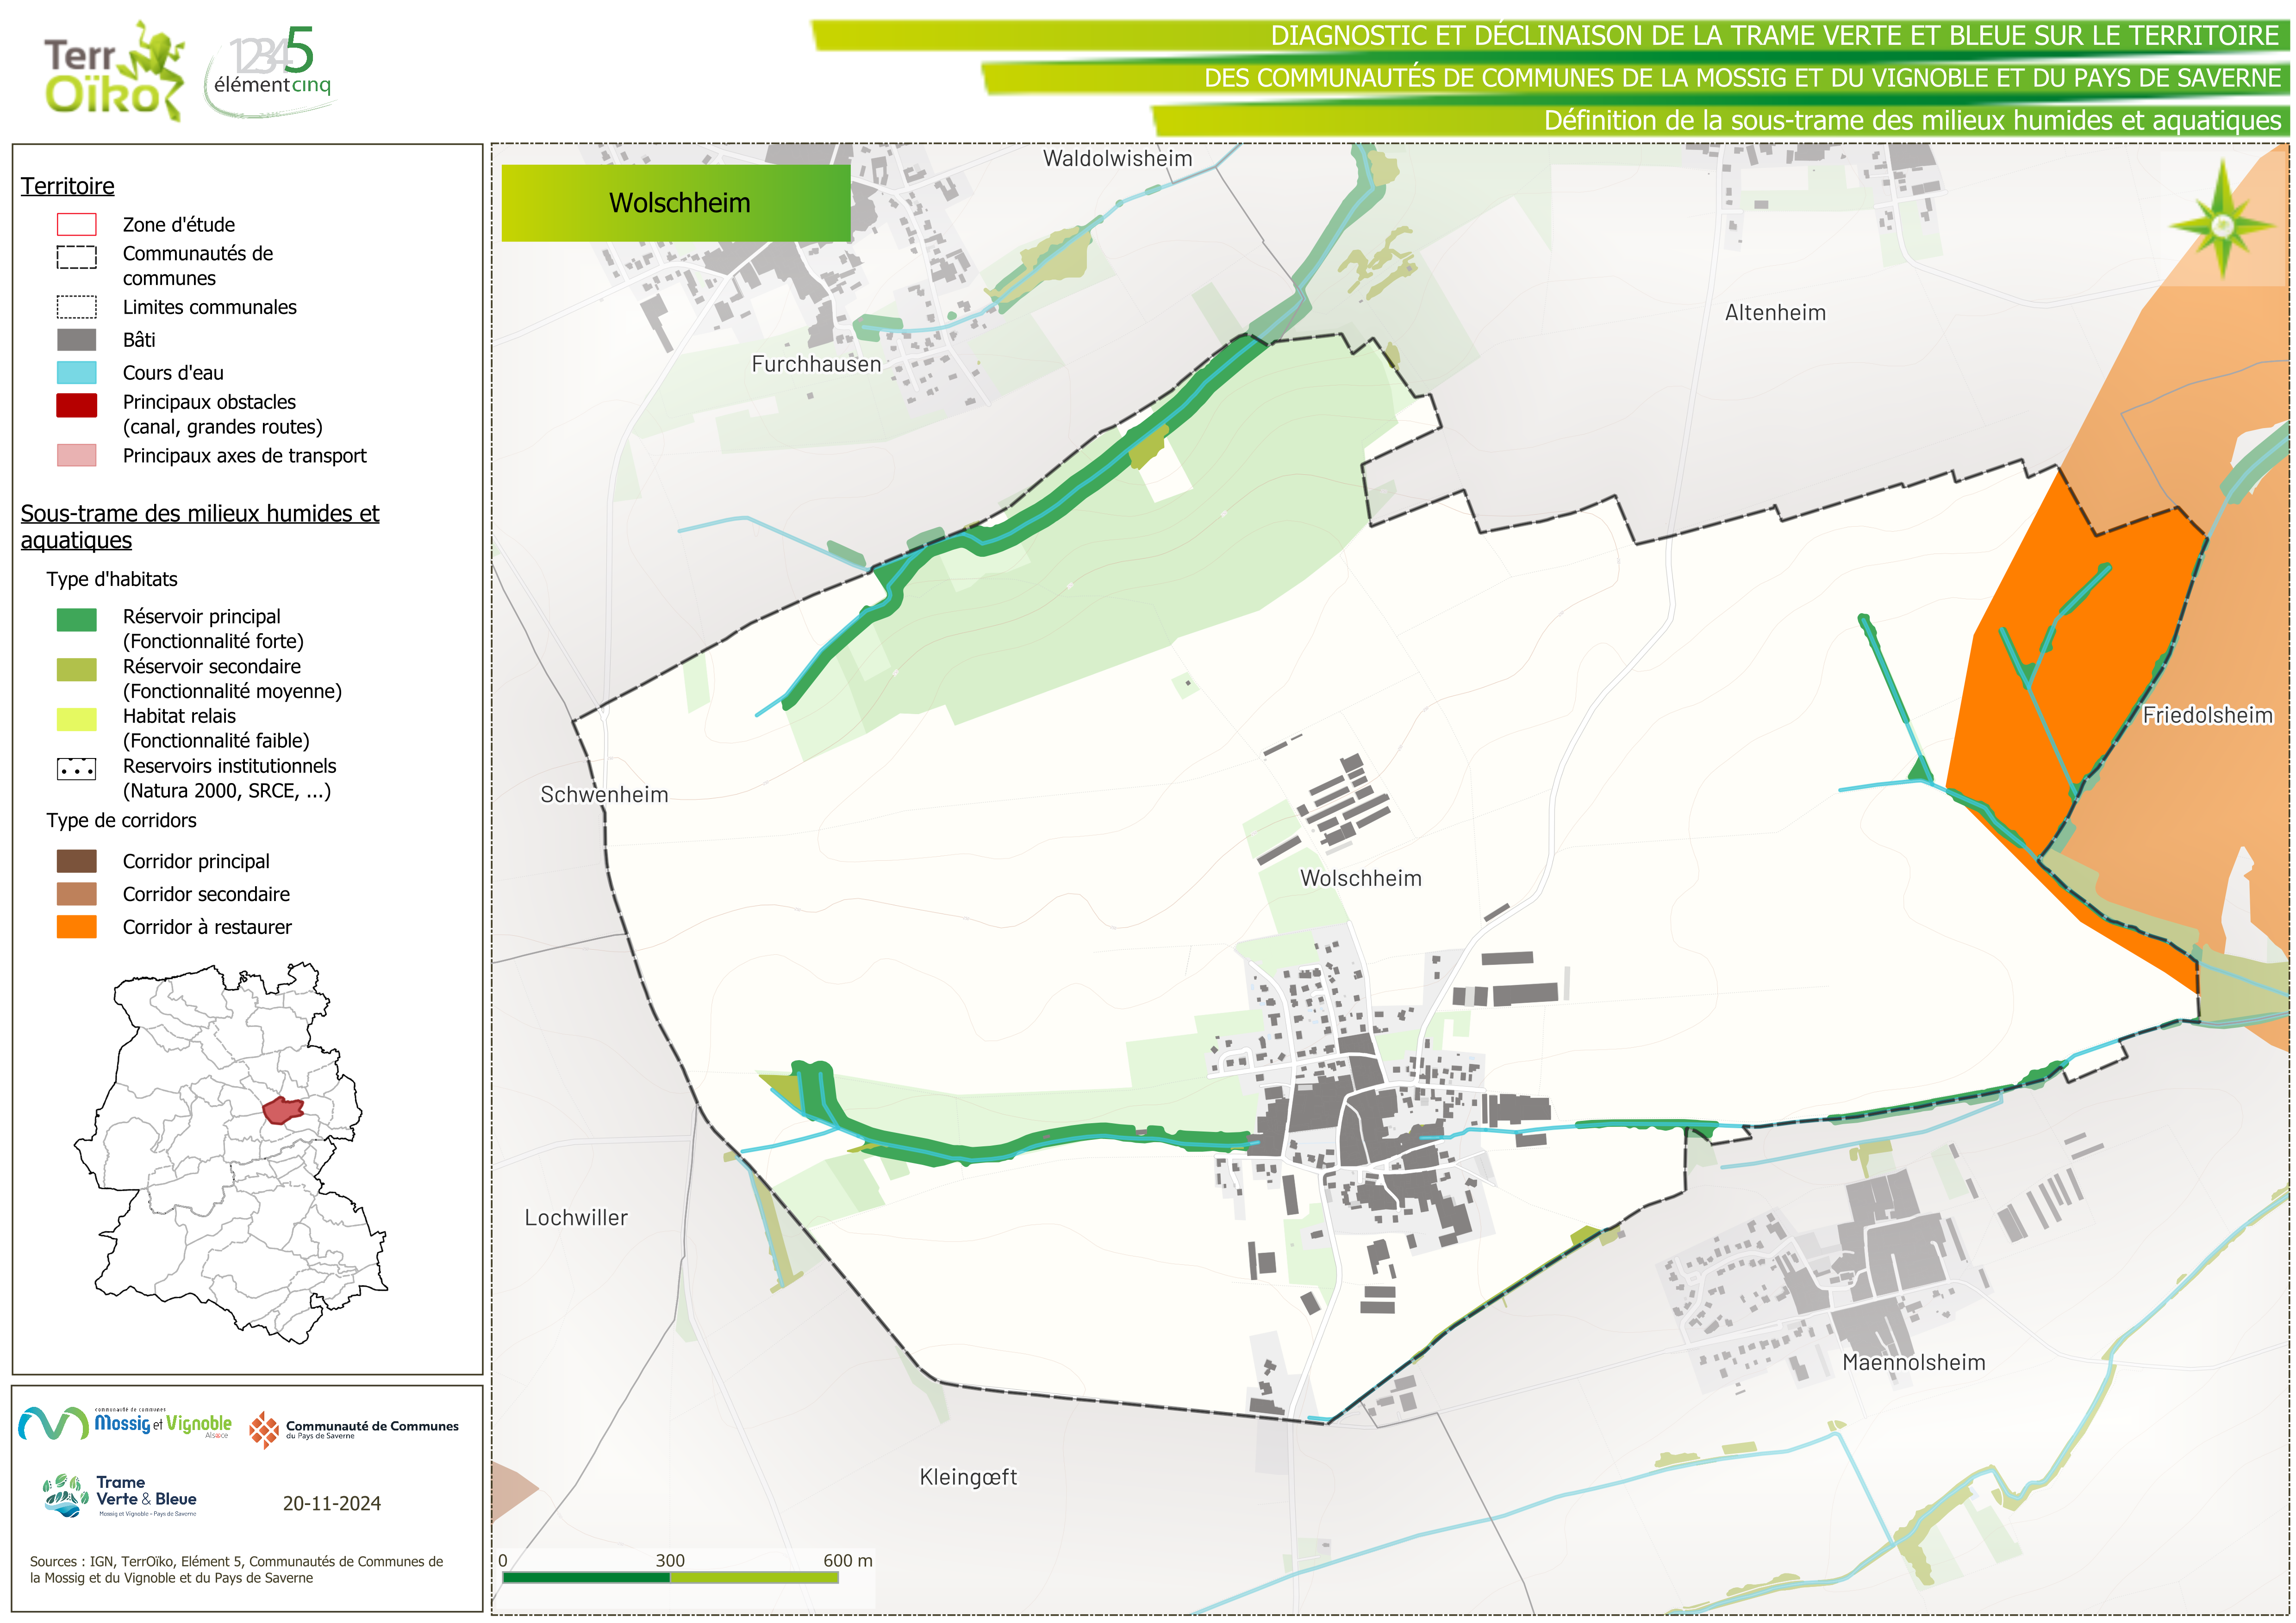Click the Mossig et Vignoble logo
Screen dimensions: 2296x1623
click(125, 1423)
